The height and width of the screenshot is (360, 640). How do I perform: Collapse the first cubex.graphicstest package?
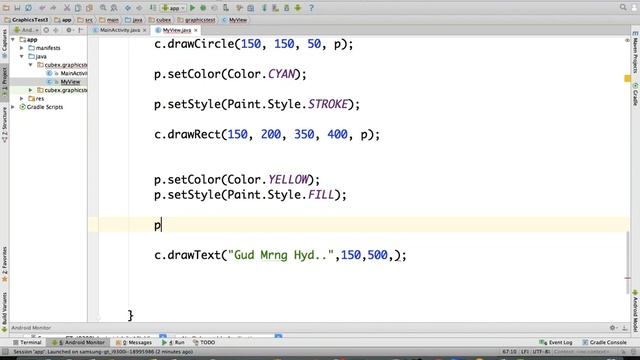(31, 65)
